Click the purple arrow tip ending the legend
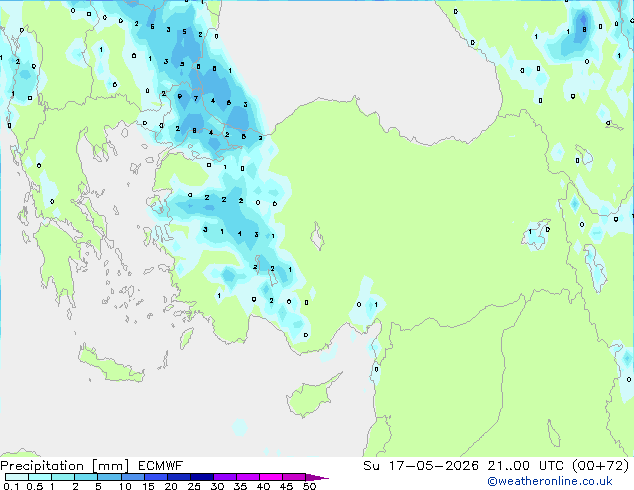Viewport: 634px width, 490px height. point(317,477)
